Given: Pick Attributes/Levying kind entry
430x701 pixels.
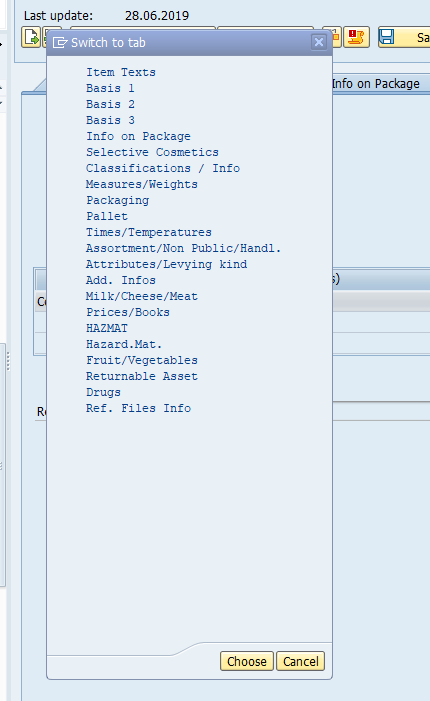Looking at the screenshot, I should tap(166, 264).
